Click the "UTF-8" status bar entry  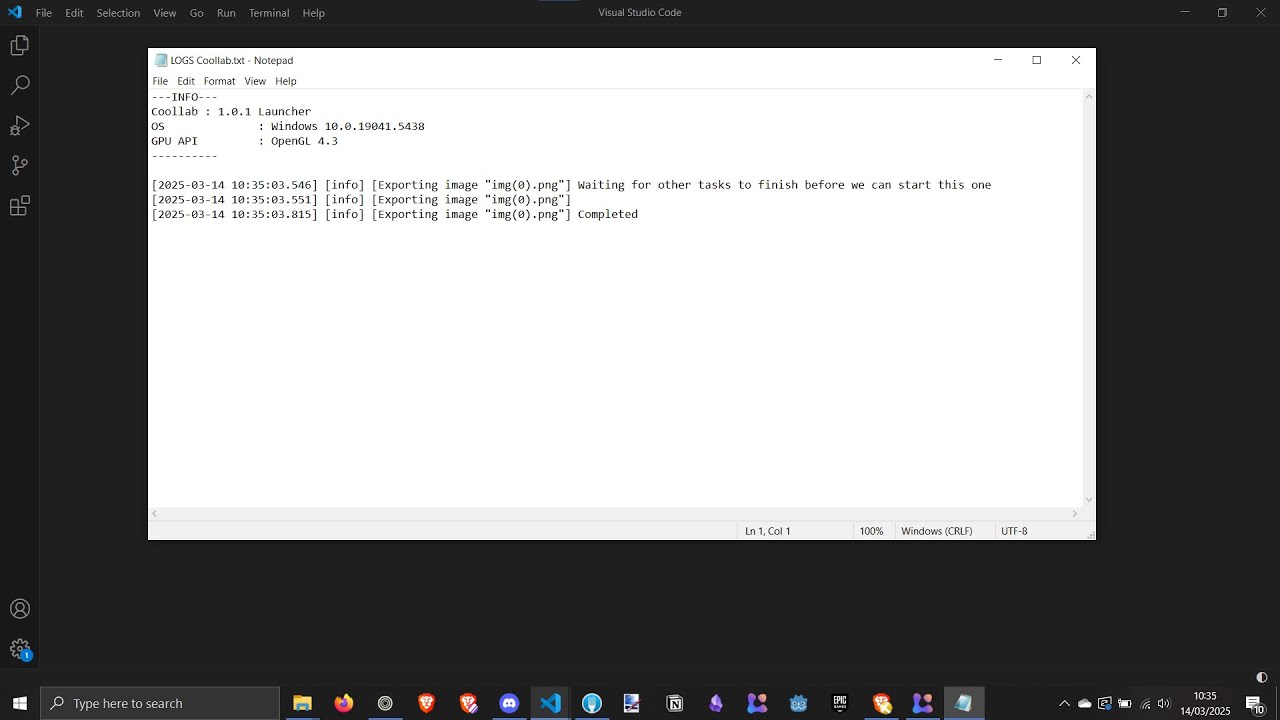pos(1014,531)
